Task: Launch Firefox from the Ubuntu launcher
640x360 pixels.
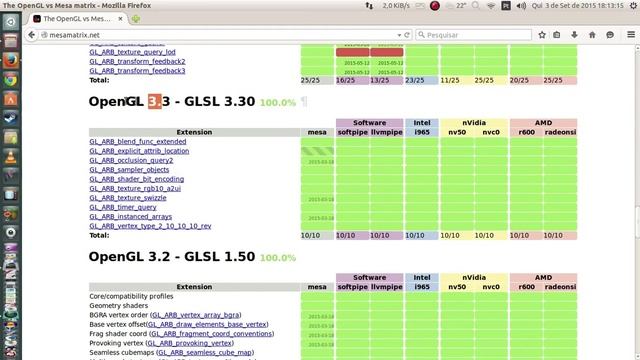Action: (11, 61)
